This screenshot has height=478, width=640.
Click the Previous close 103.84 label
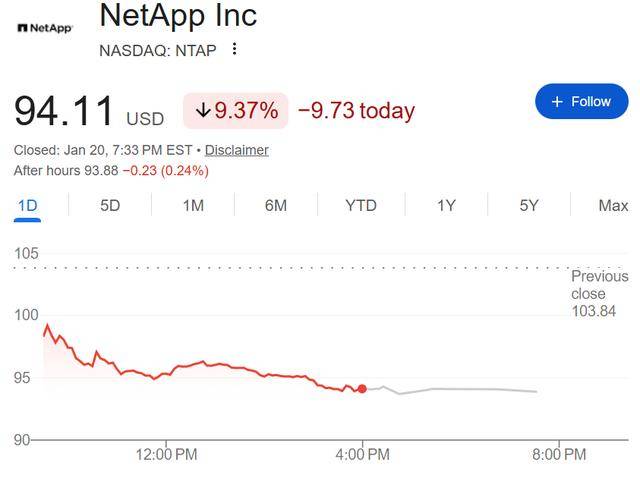[x=600, y=293]
